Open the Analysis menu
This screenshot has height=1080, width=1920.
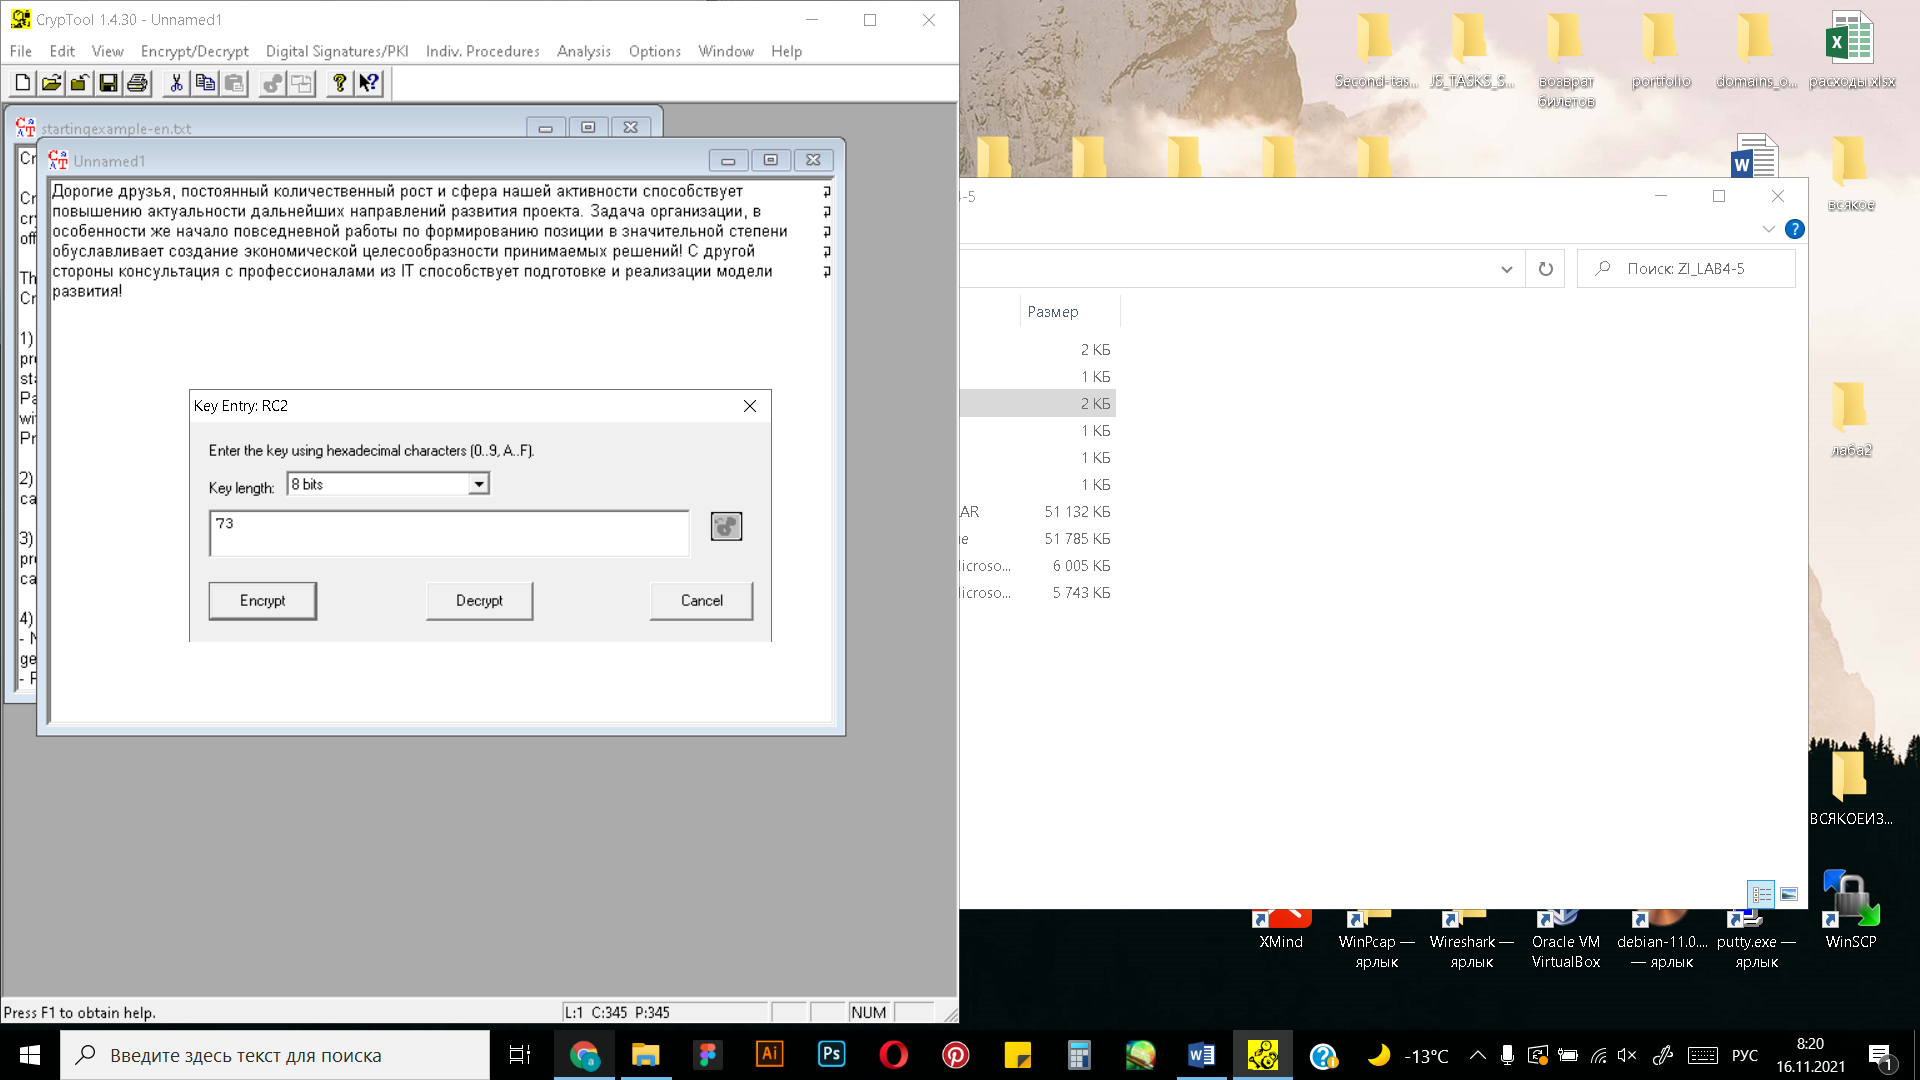click(x=584, y=51)
